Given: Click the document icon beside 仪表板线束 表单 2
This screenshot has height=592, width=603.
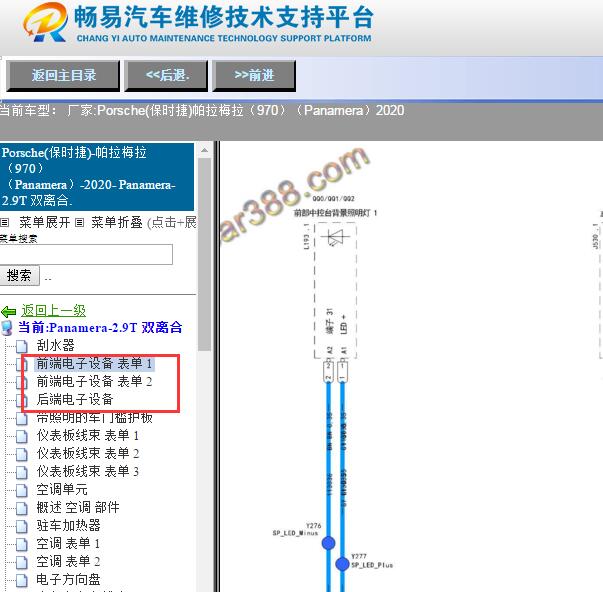Looking at the screenshot, I should 22,454.
